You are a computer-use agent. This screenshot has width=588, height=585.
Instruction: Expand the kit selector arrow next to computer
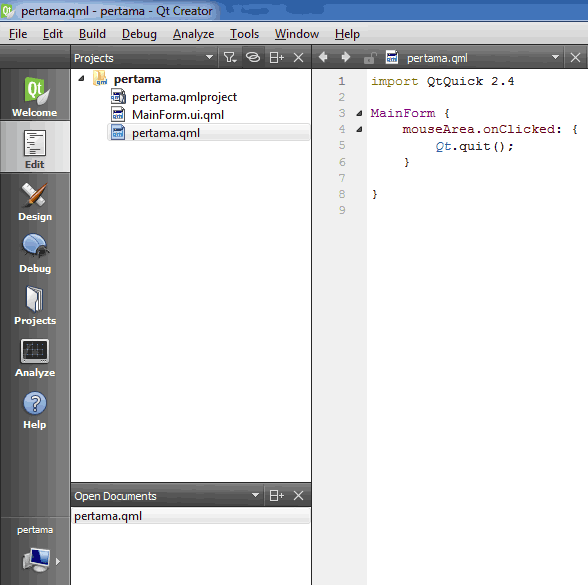(58, 561)
